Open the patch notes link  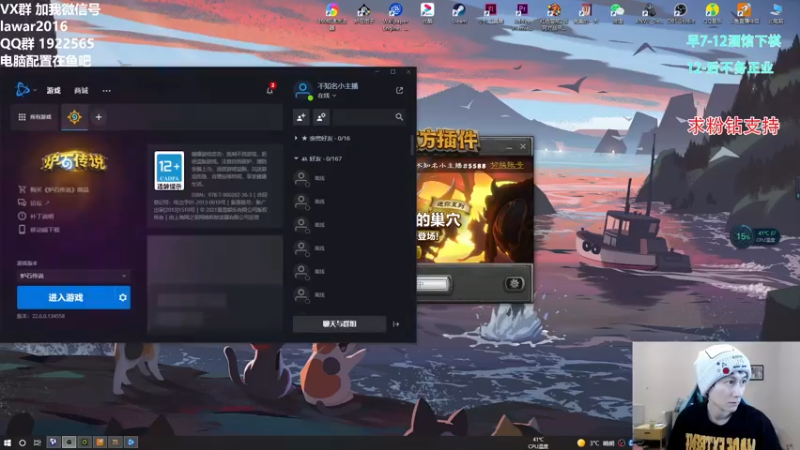tap(36, 216)
